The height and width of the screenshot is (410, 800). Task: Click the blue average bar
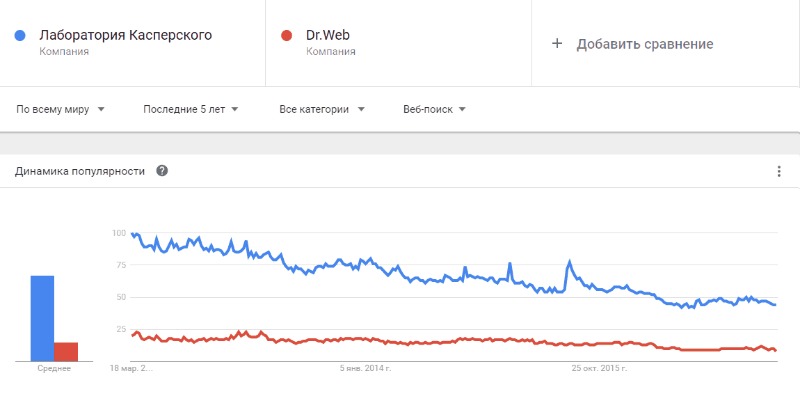pyautogui.click(x=42, y=319)
